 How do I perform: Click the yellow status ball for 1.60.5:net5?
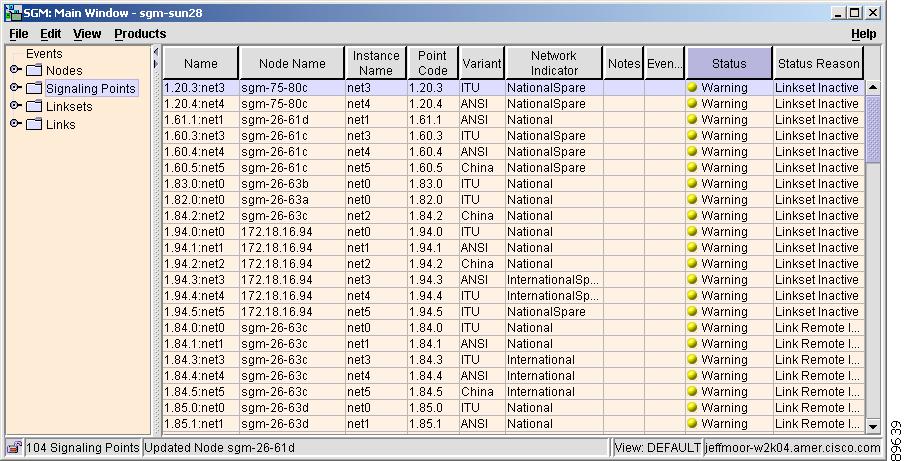692,168
